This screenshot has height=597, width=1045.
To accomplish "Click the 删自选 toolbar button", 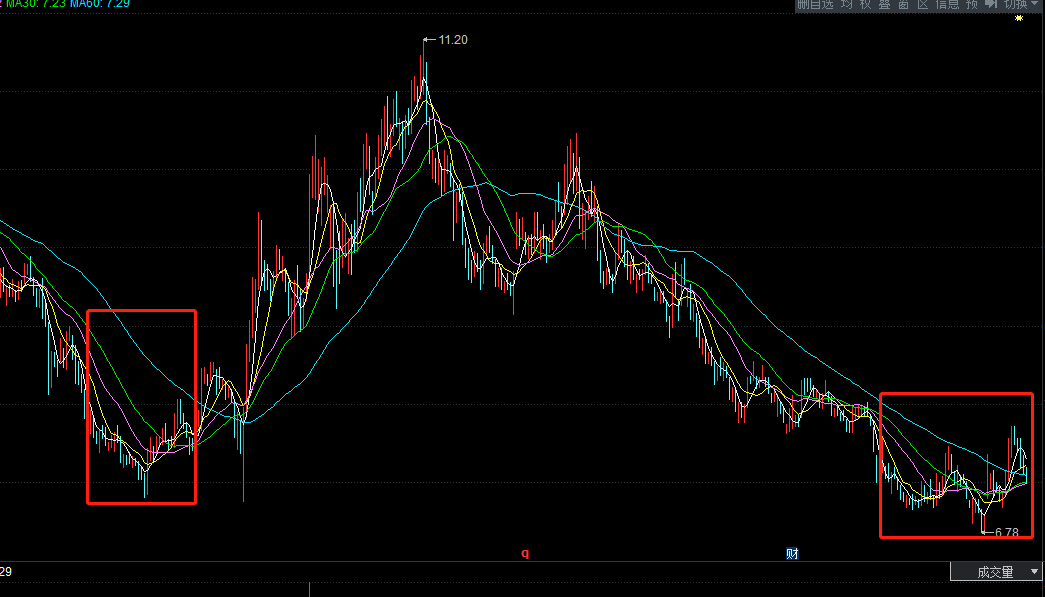I will pos(815,4).
